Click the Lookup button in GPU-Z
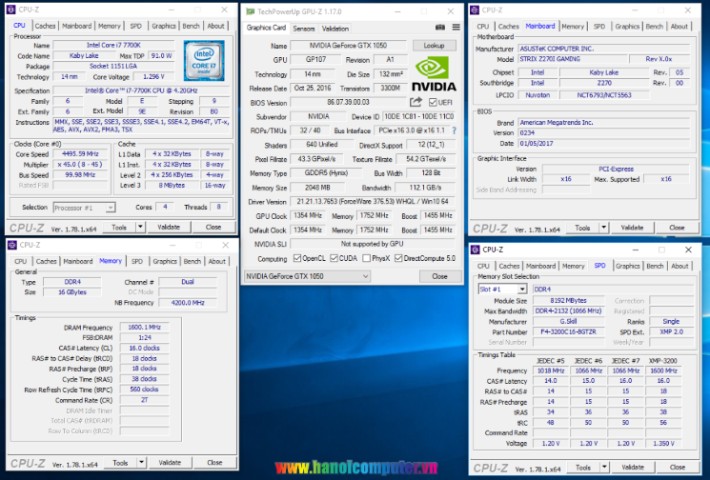This screenshot has height=480, width=710. click(434, 46)
